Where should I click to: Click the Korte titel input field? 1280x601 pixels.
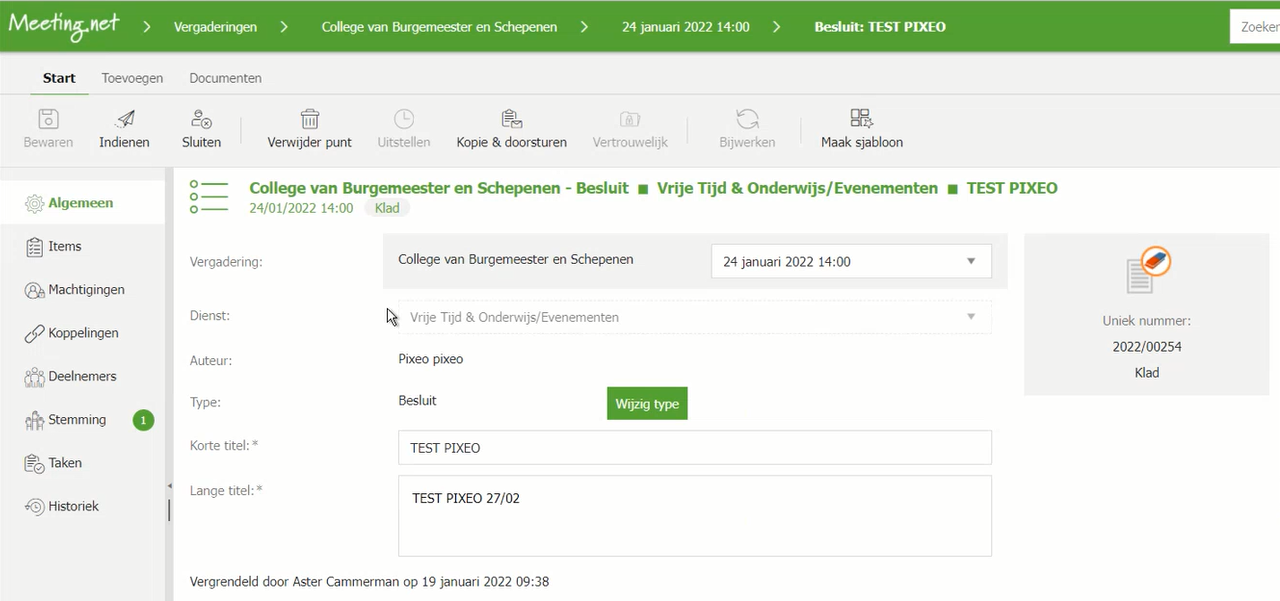[x=694, y=448]
